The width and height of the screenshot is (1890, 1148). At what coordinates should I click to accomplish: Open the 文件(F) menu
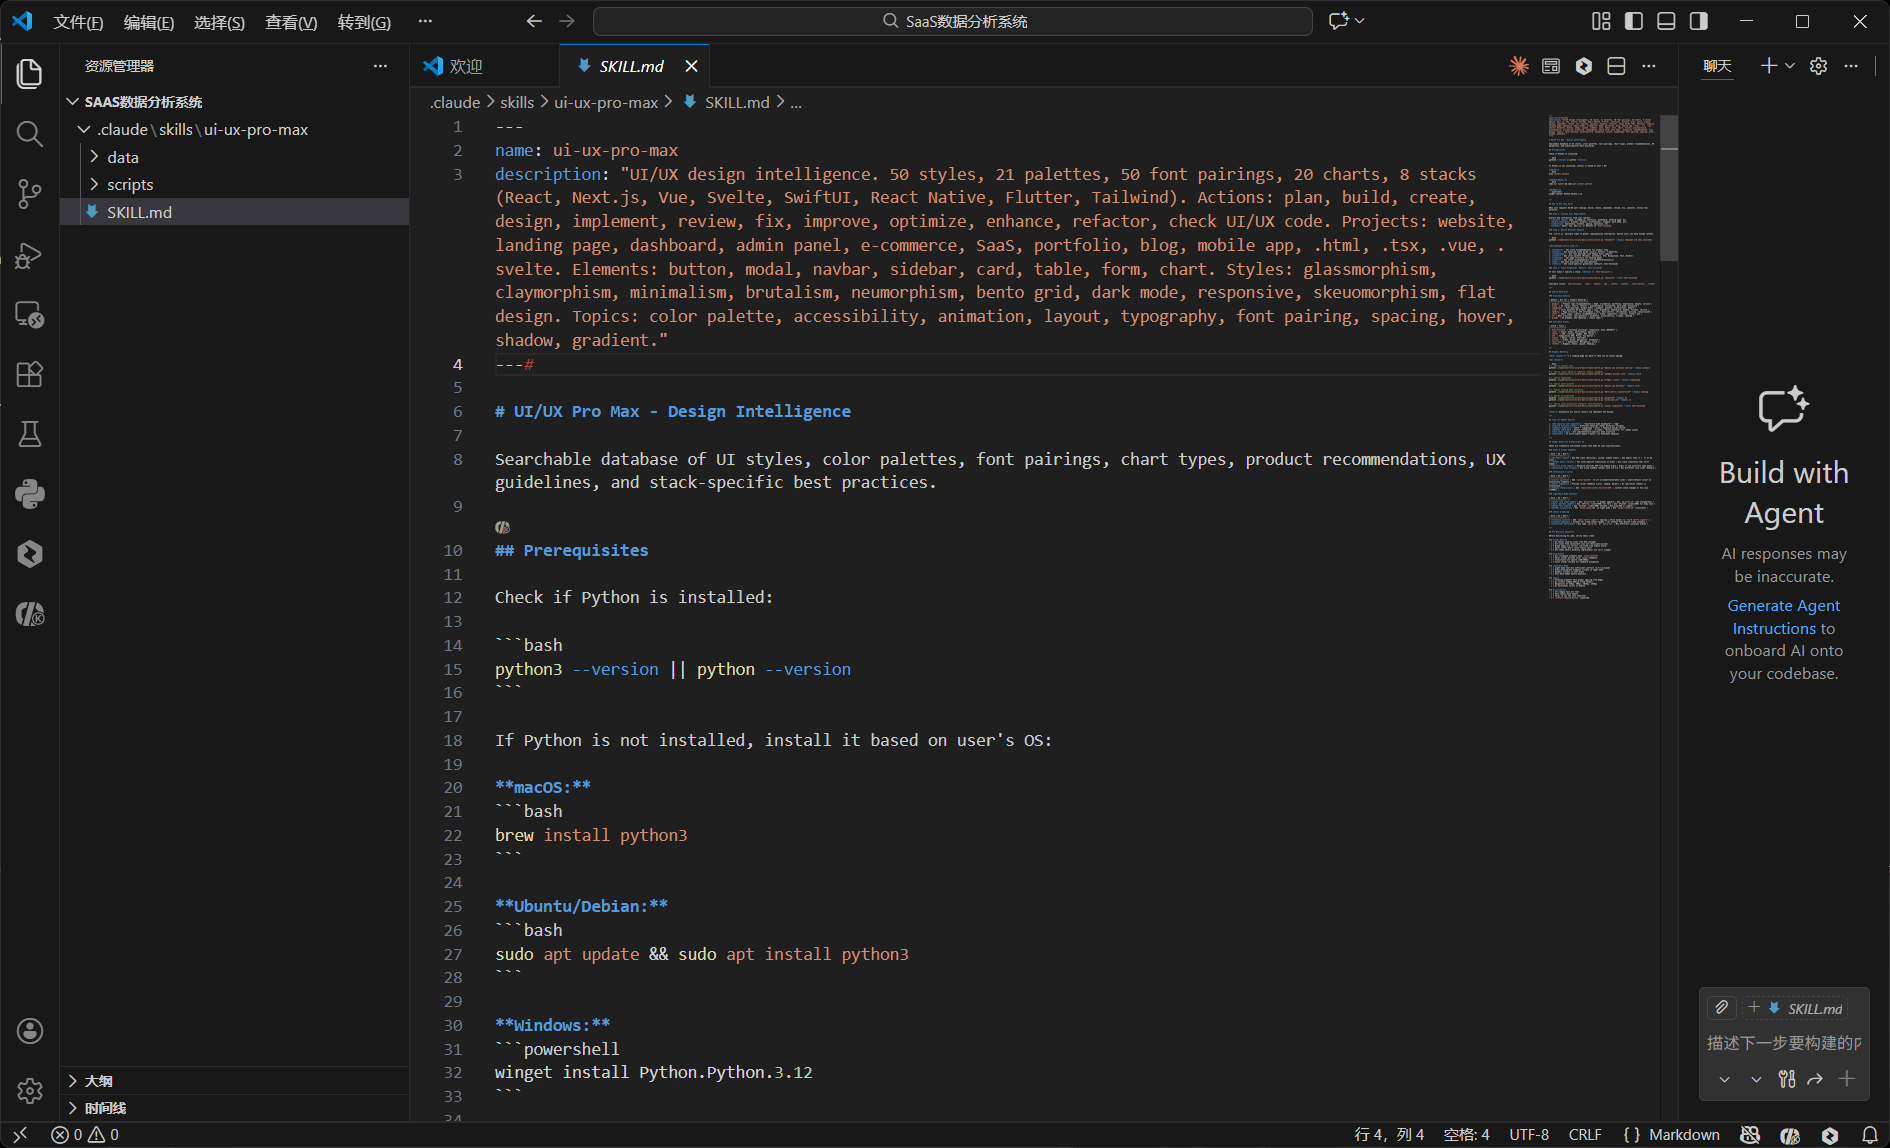(x=78, y=22)
